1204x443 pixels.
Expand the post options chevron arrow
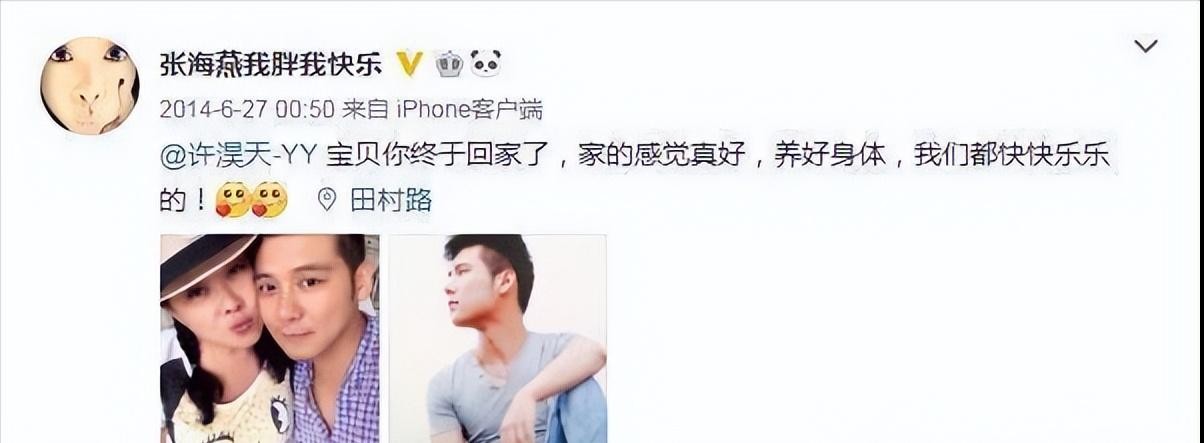1145,46
